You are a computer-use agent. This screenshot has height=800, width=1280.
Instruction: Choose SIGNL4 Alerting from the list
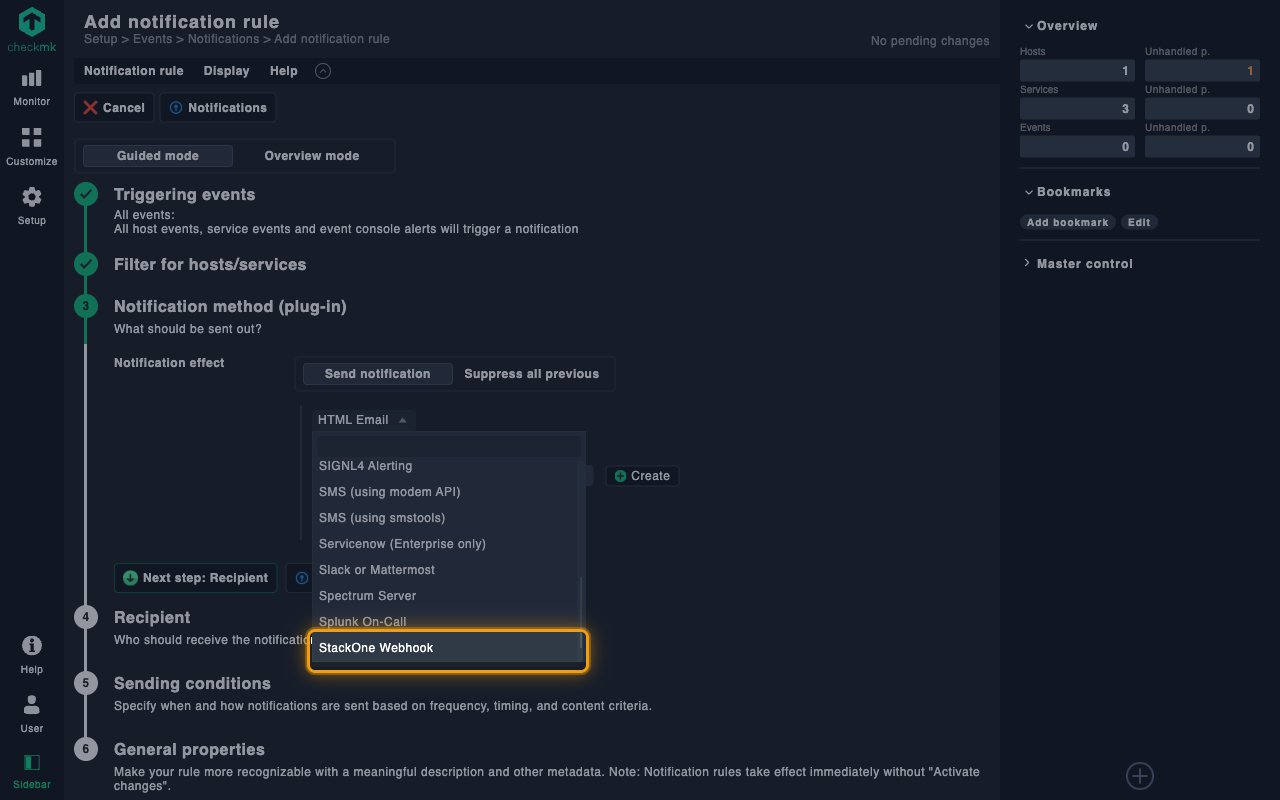point(447,466)
